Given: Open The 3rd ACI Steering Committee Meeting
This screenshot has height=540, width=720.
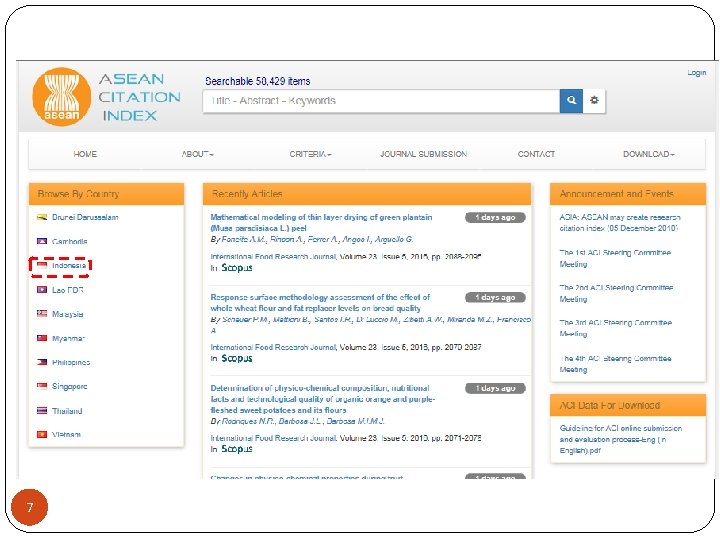Looking at the screenshot, I should pyautogui.click(x=615, y=328).
